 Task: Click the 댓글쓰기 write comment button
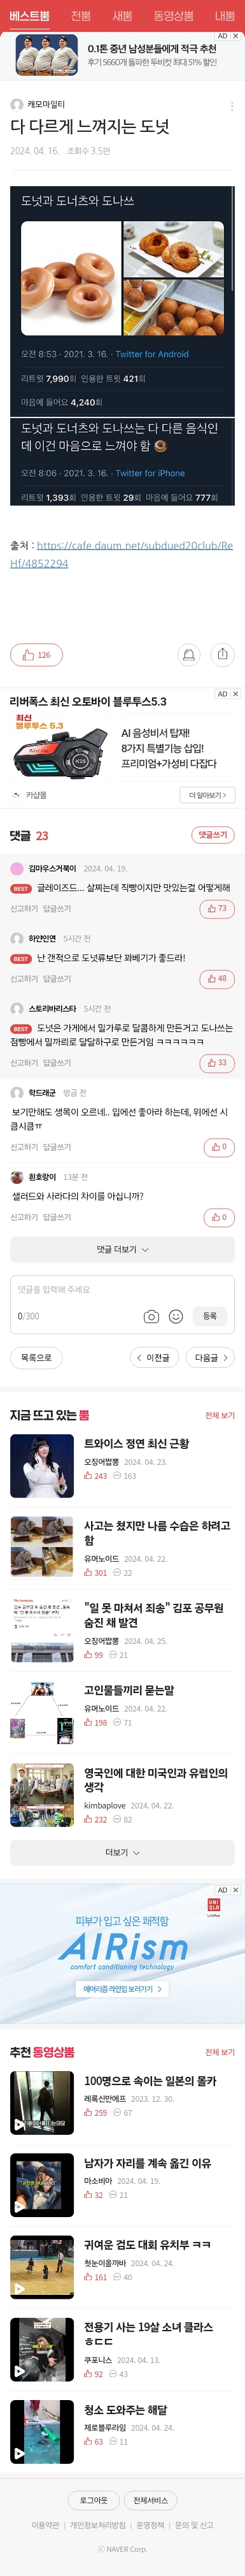pyautogui.click(x=213, y=835)
